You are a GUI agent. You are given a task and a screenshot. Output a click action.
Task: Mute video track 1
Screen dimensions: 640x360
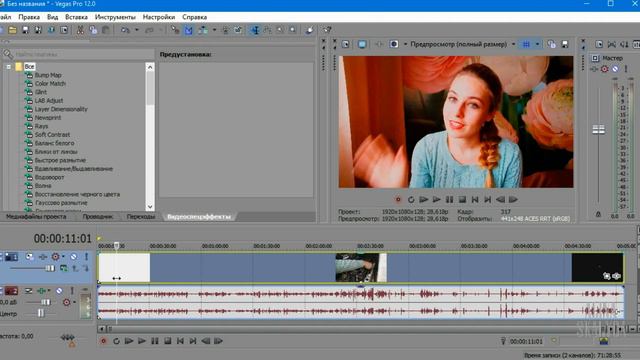[73, 257]
